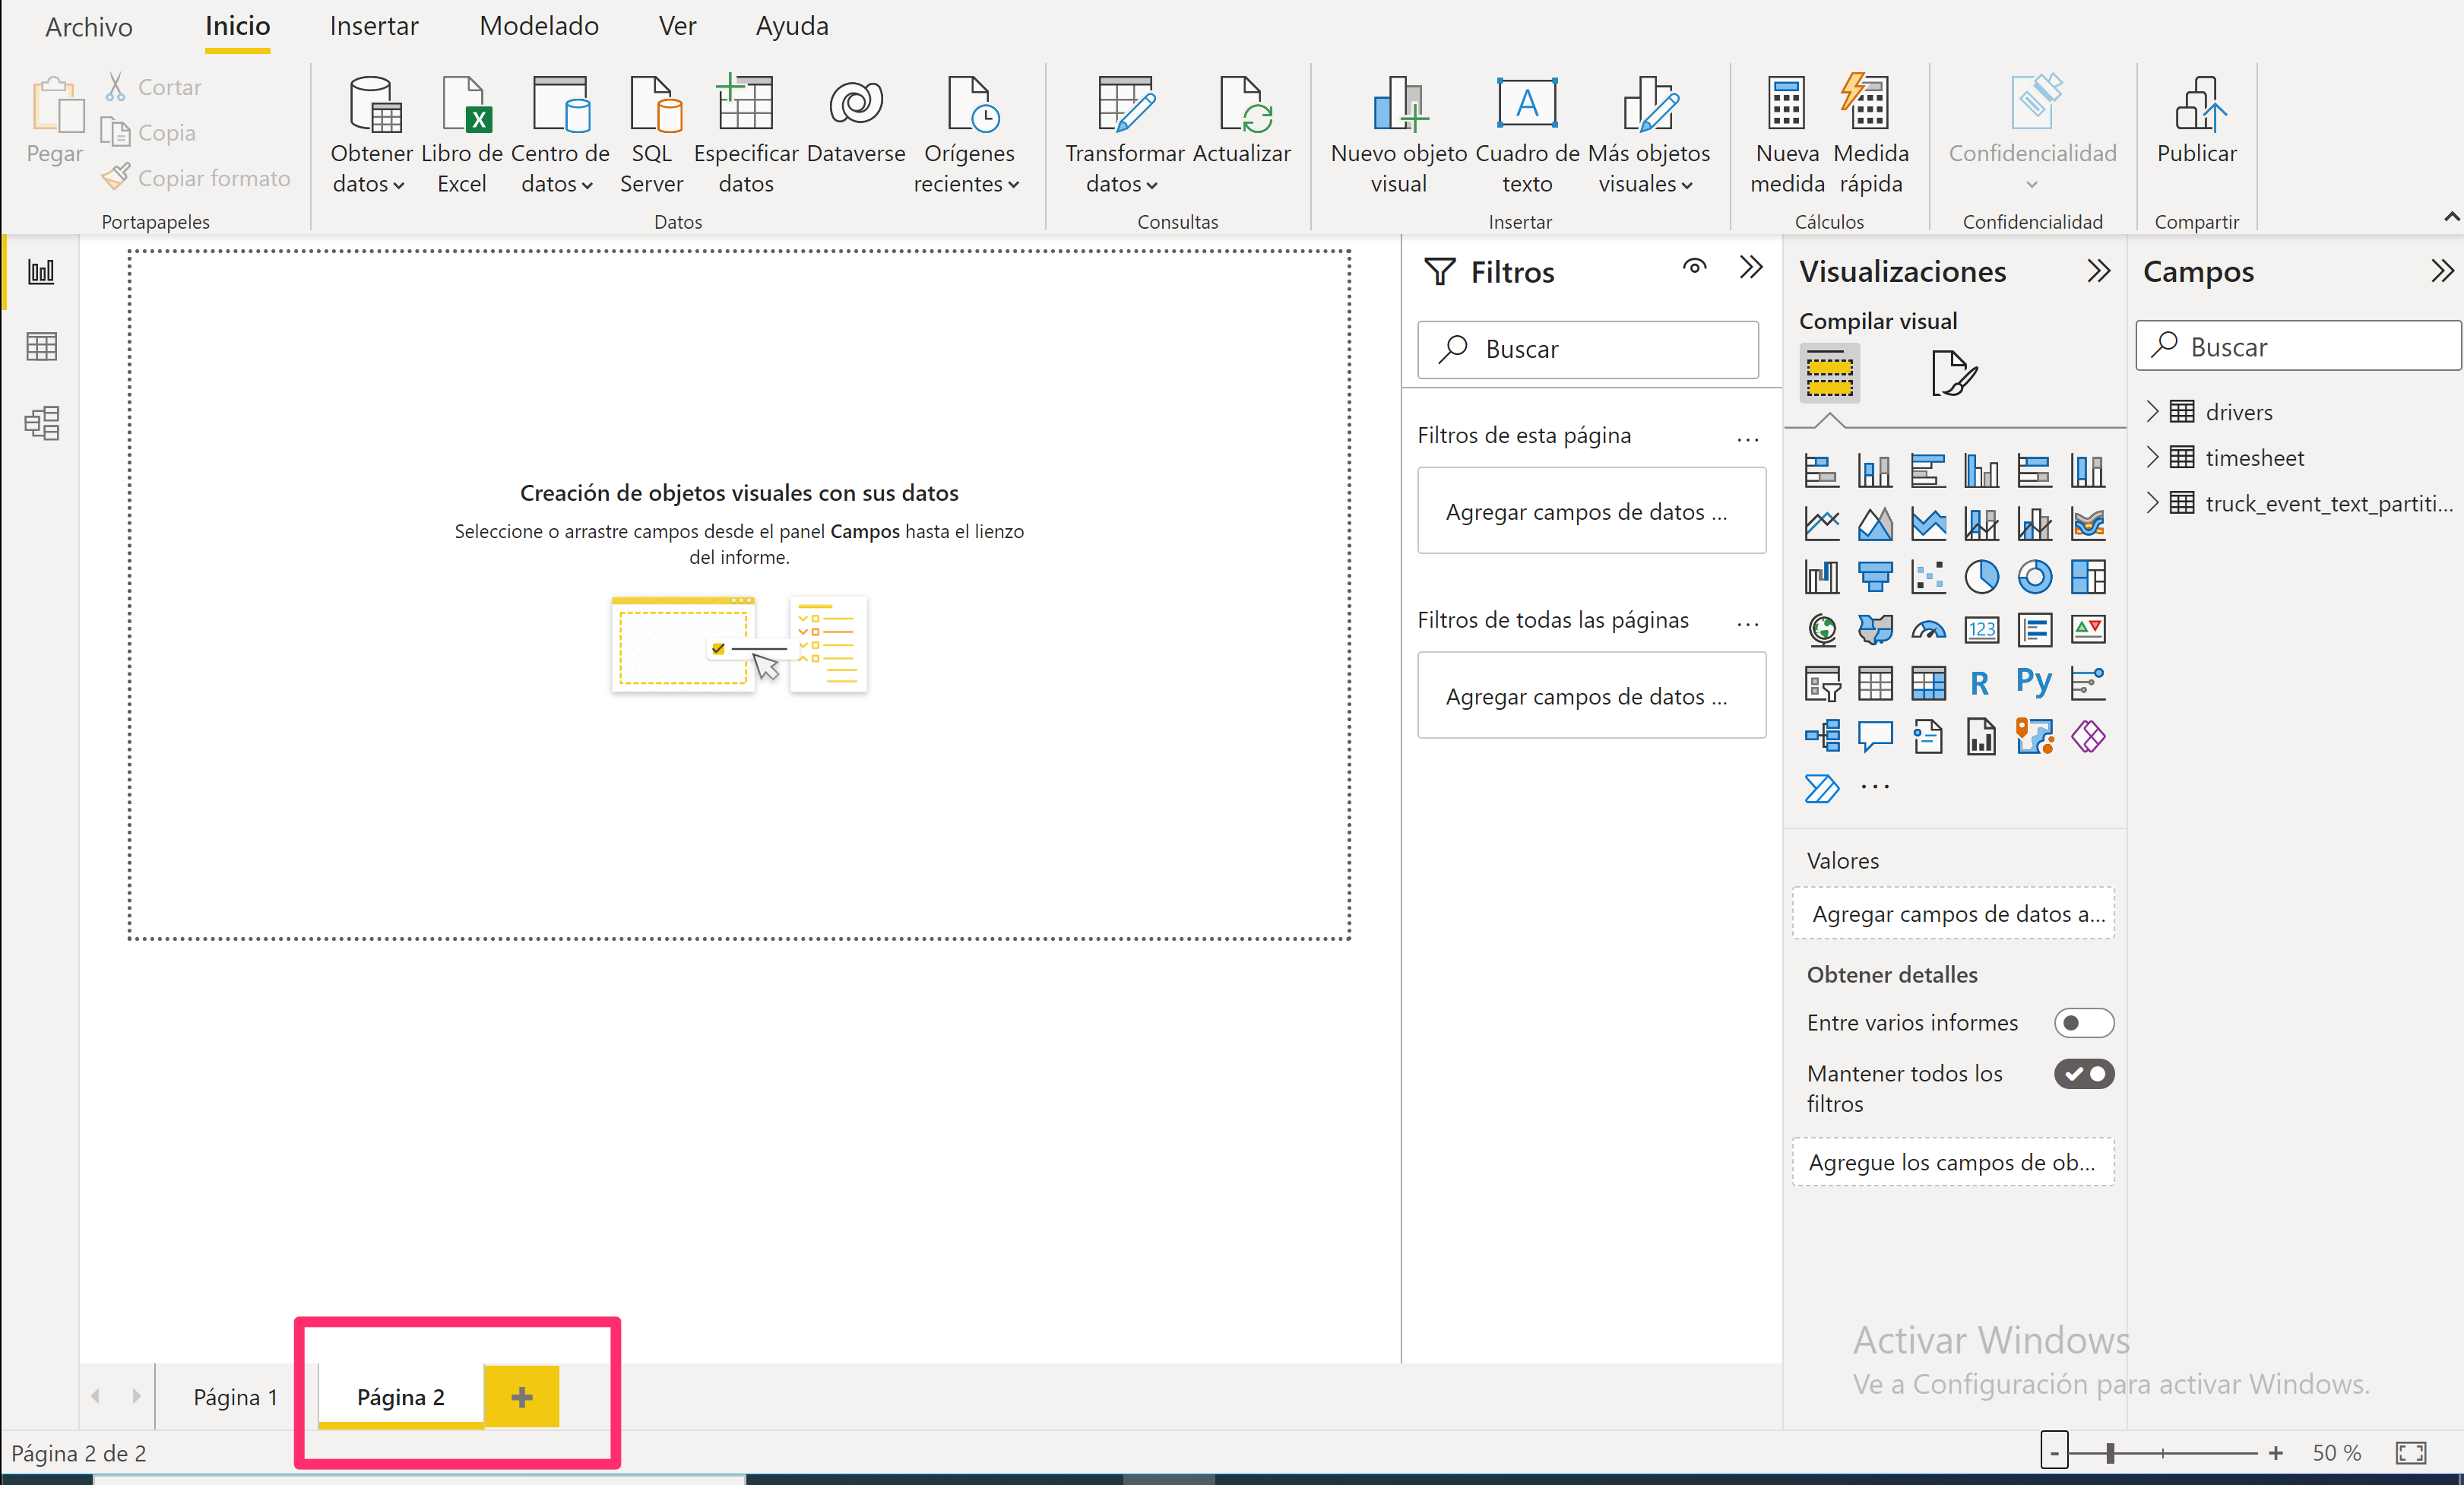The image size is (2464, 1485).
Task: Collapse Visualizaciones pane
Action: pos(2099,271)
